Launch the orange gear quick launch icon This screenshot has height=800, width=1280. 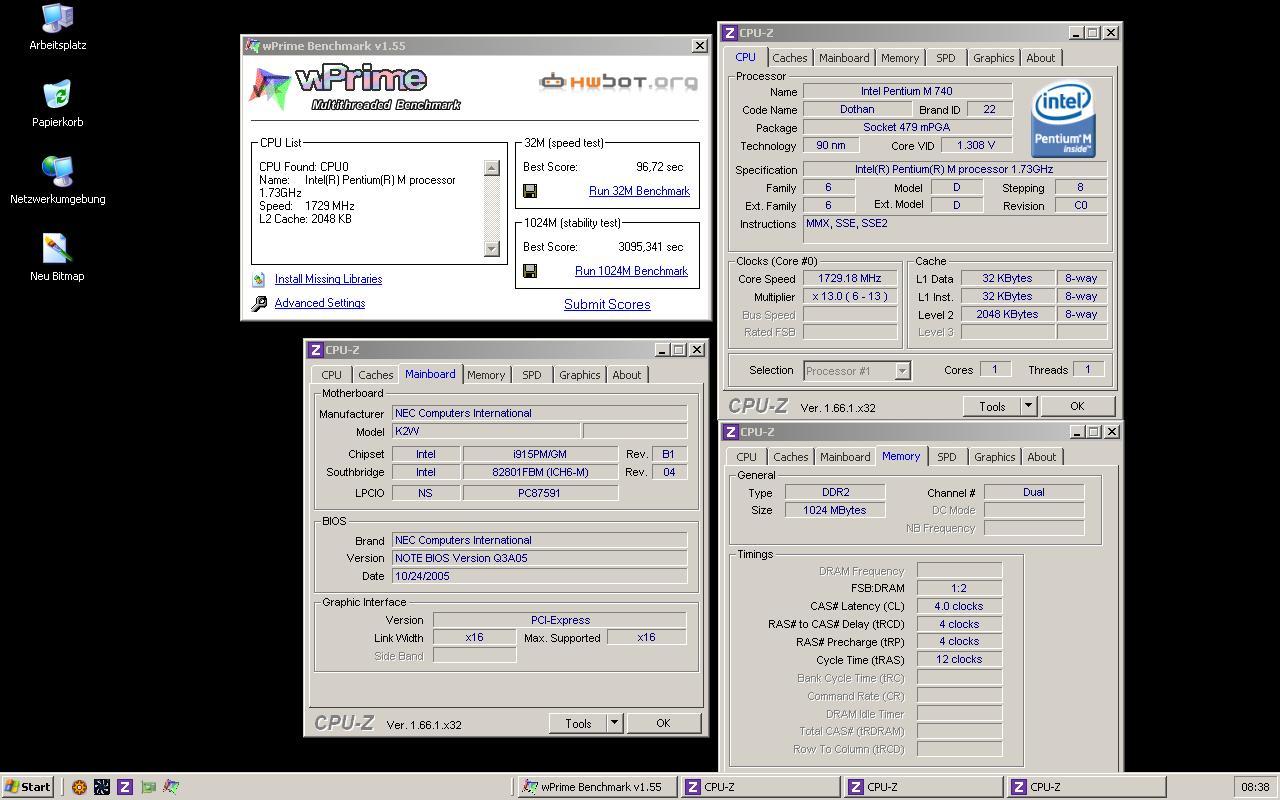tap(79, 787)
